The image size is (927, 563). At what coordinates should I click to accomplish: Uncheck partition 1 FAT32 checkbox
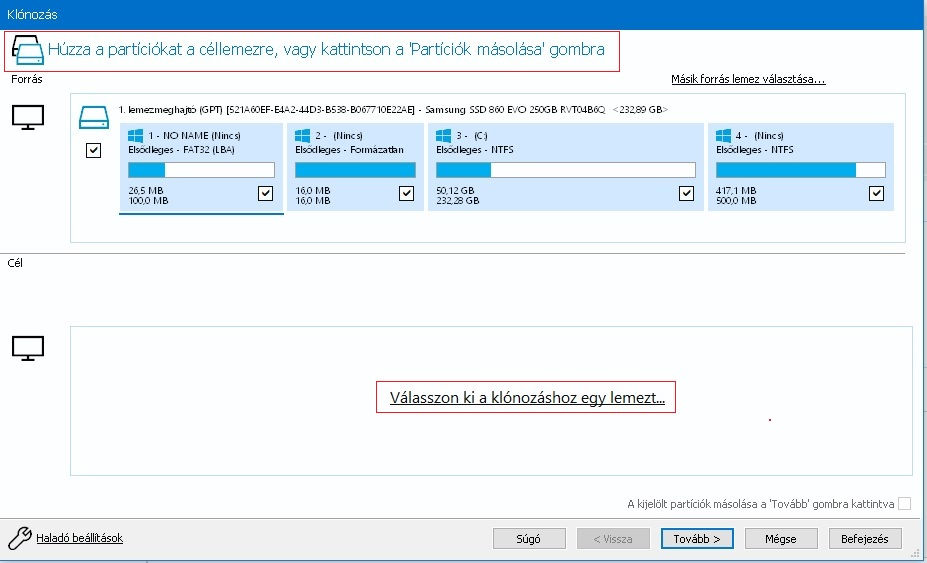point(265,194)
